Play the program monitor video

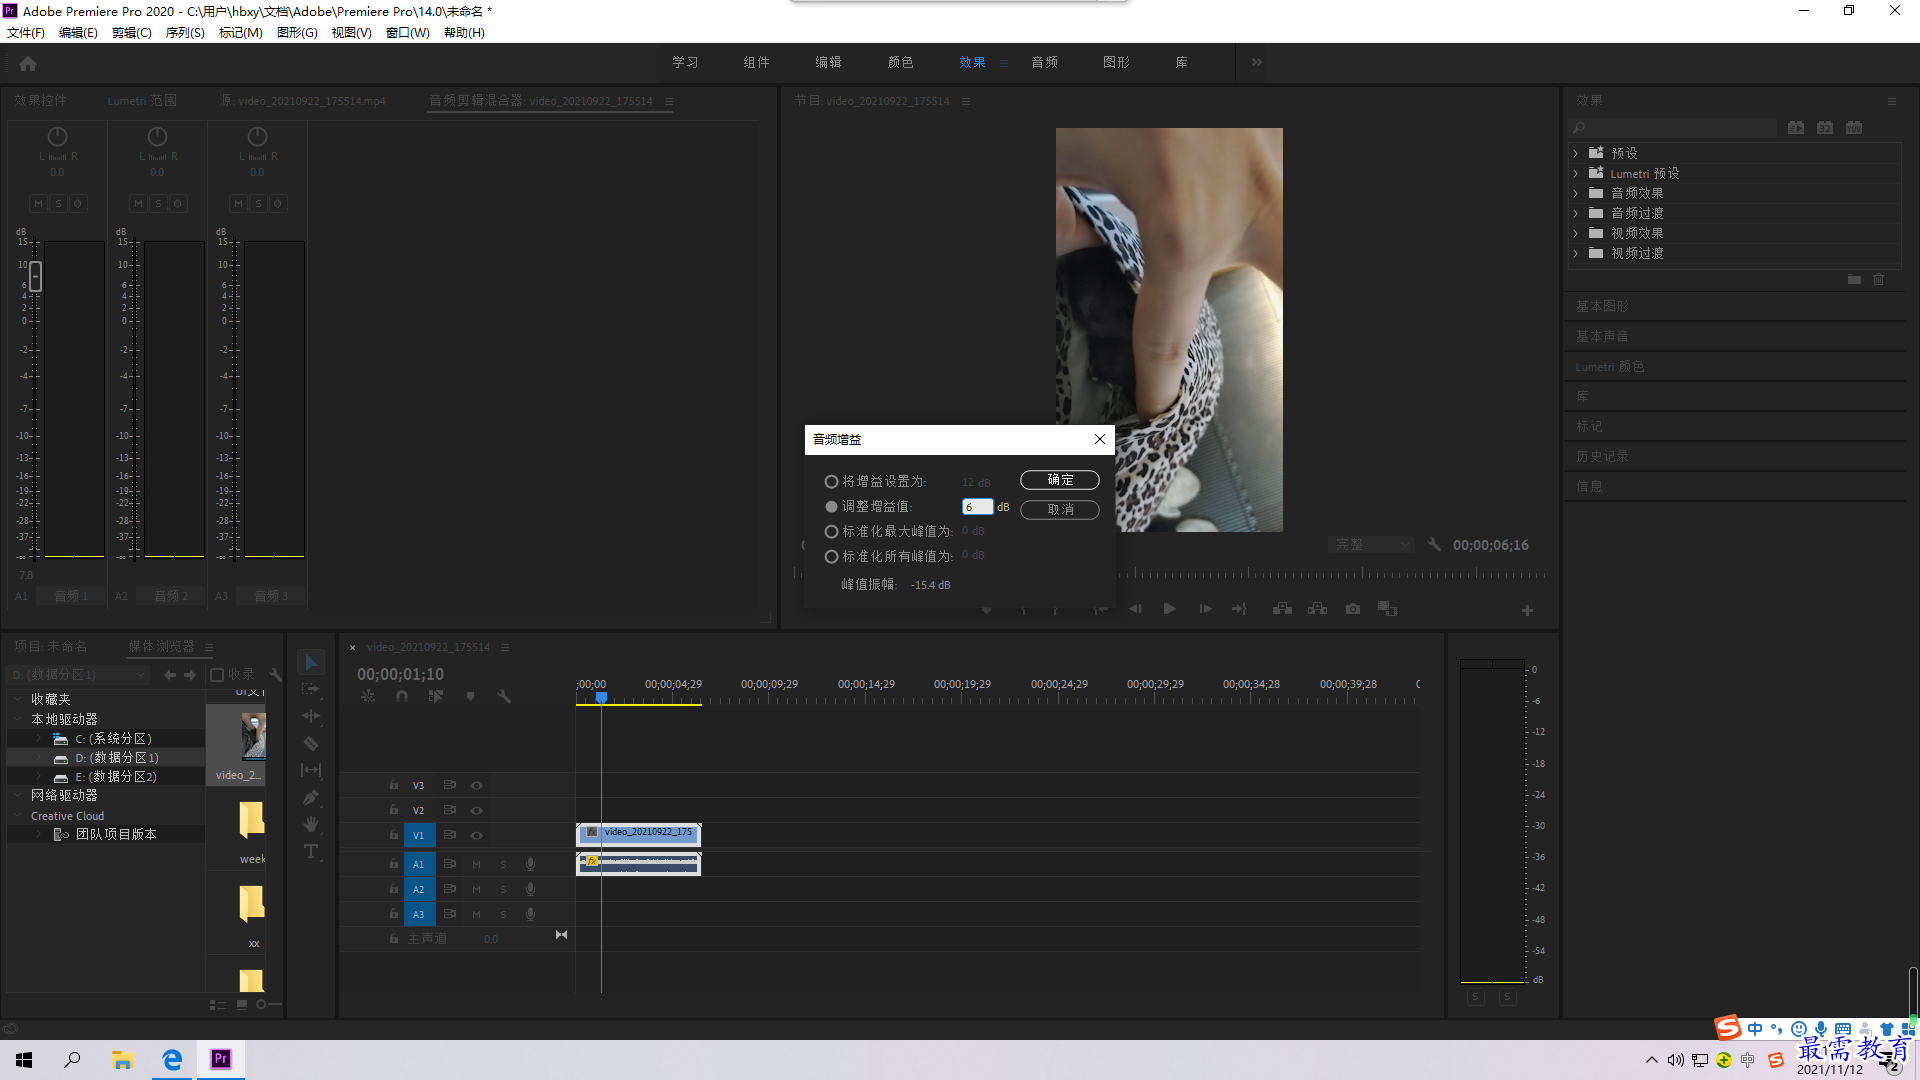click(x=1170, y=609)
